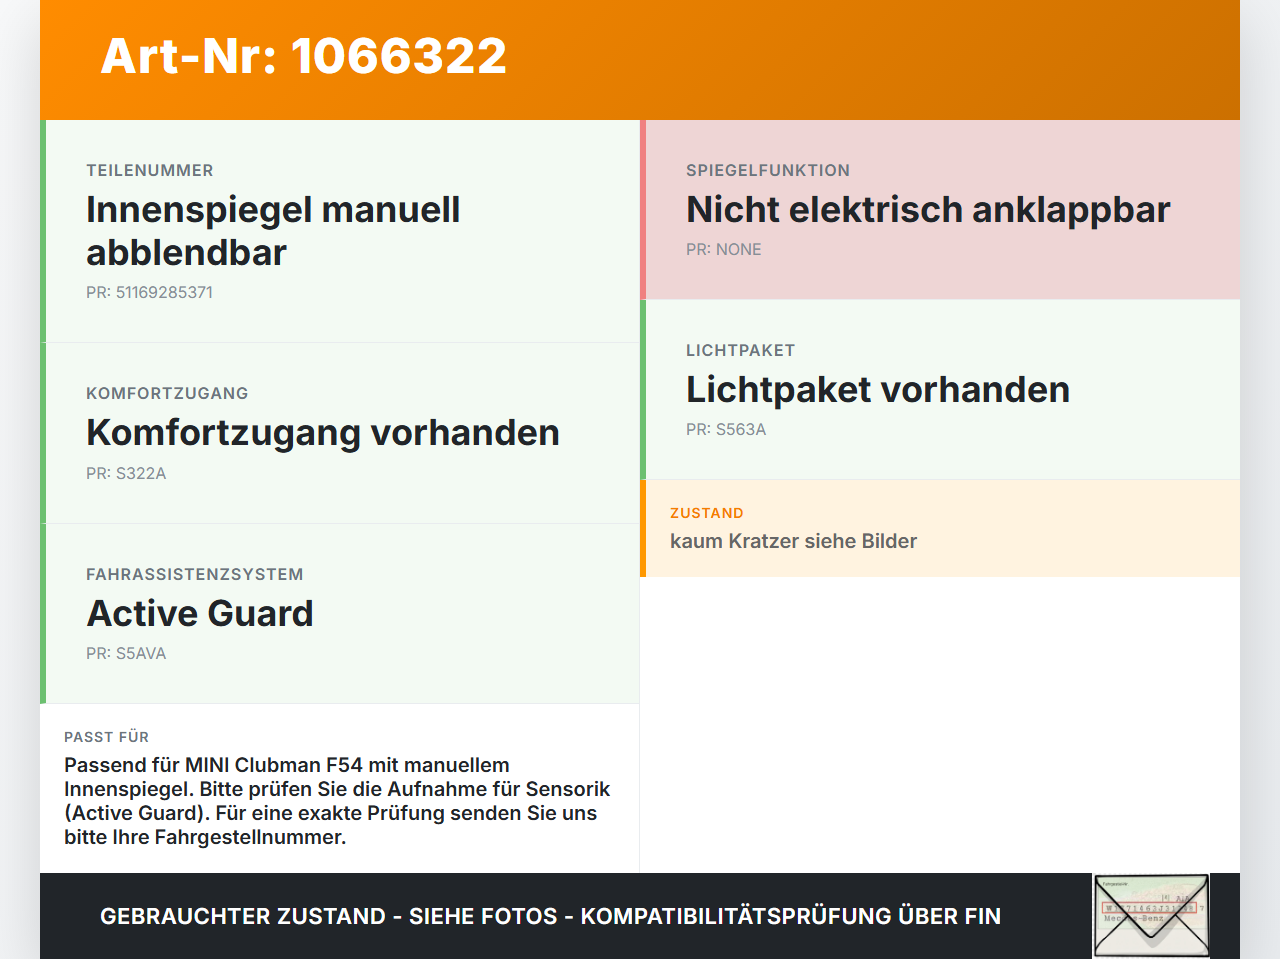Click part number PR: 51169285371

point(149,293)
